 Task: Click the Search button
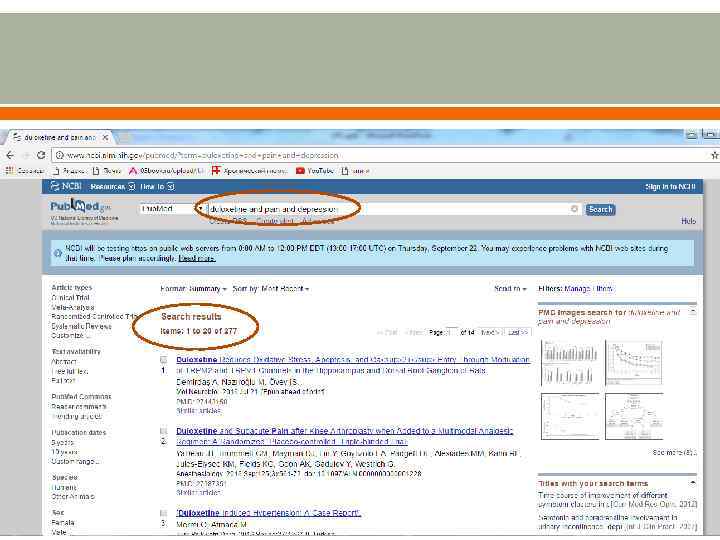tap(600, 209)
